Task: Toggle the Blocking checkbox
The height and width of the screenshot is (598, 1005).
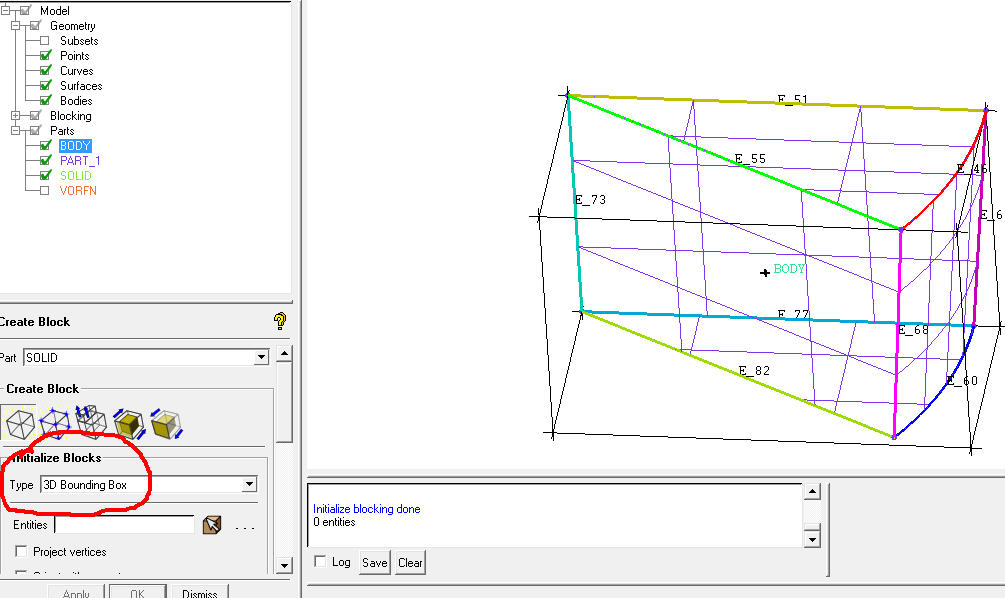Action: 35,115
